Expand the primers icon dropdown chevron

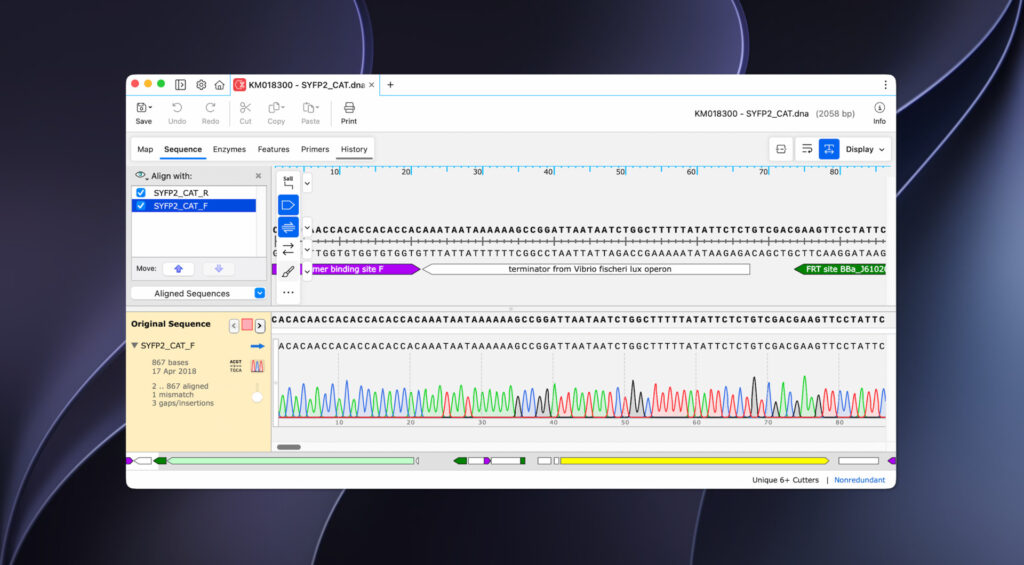click(x=307, y=250)
